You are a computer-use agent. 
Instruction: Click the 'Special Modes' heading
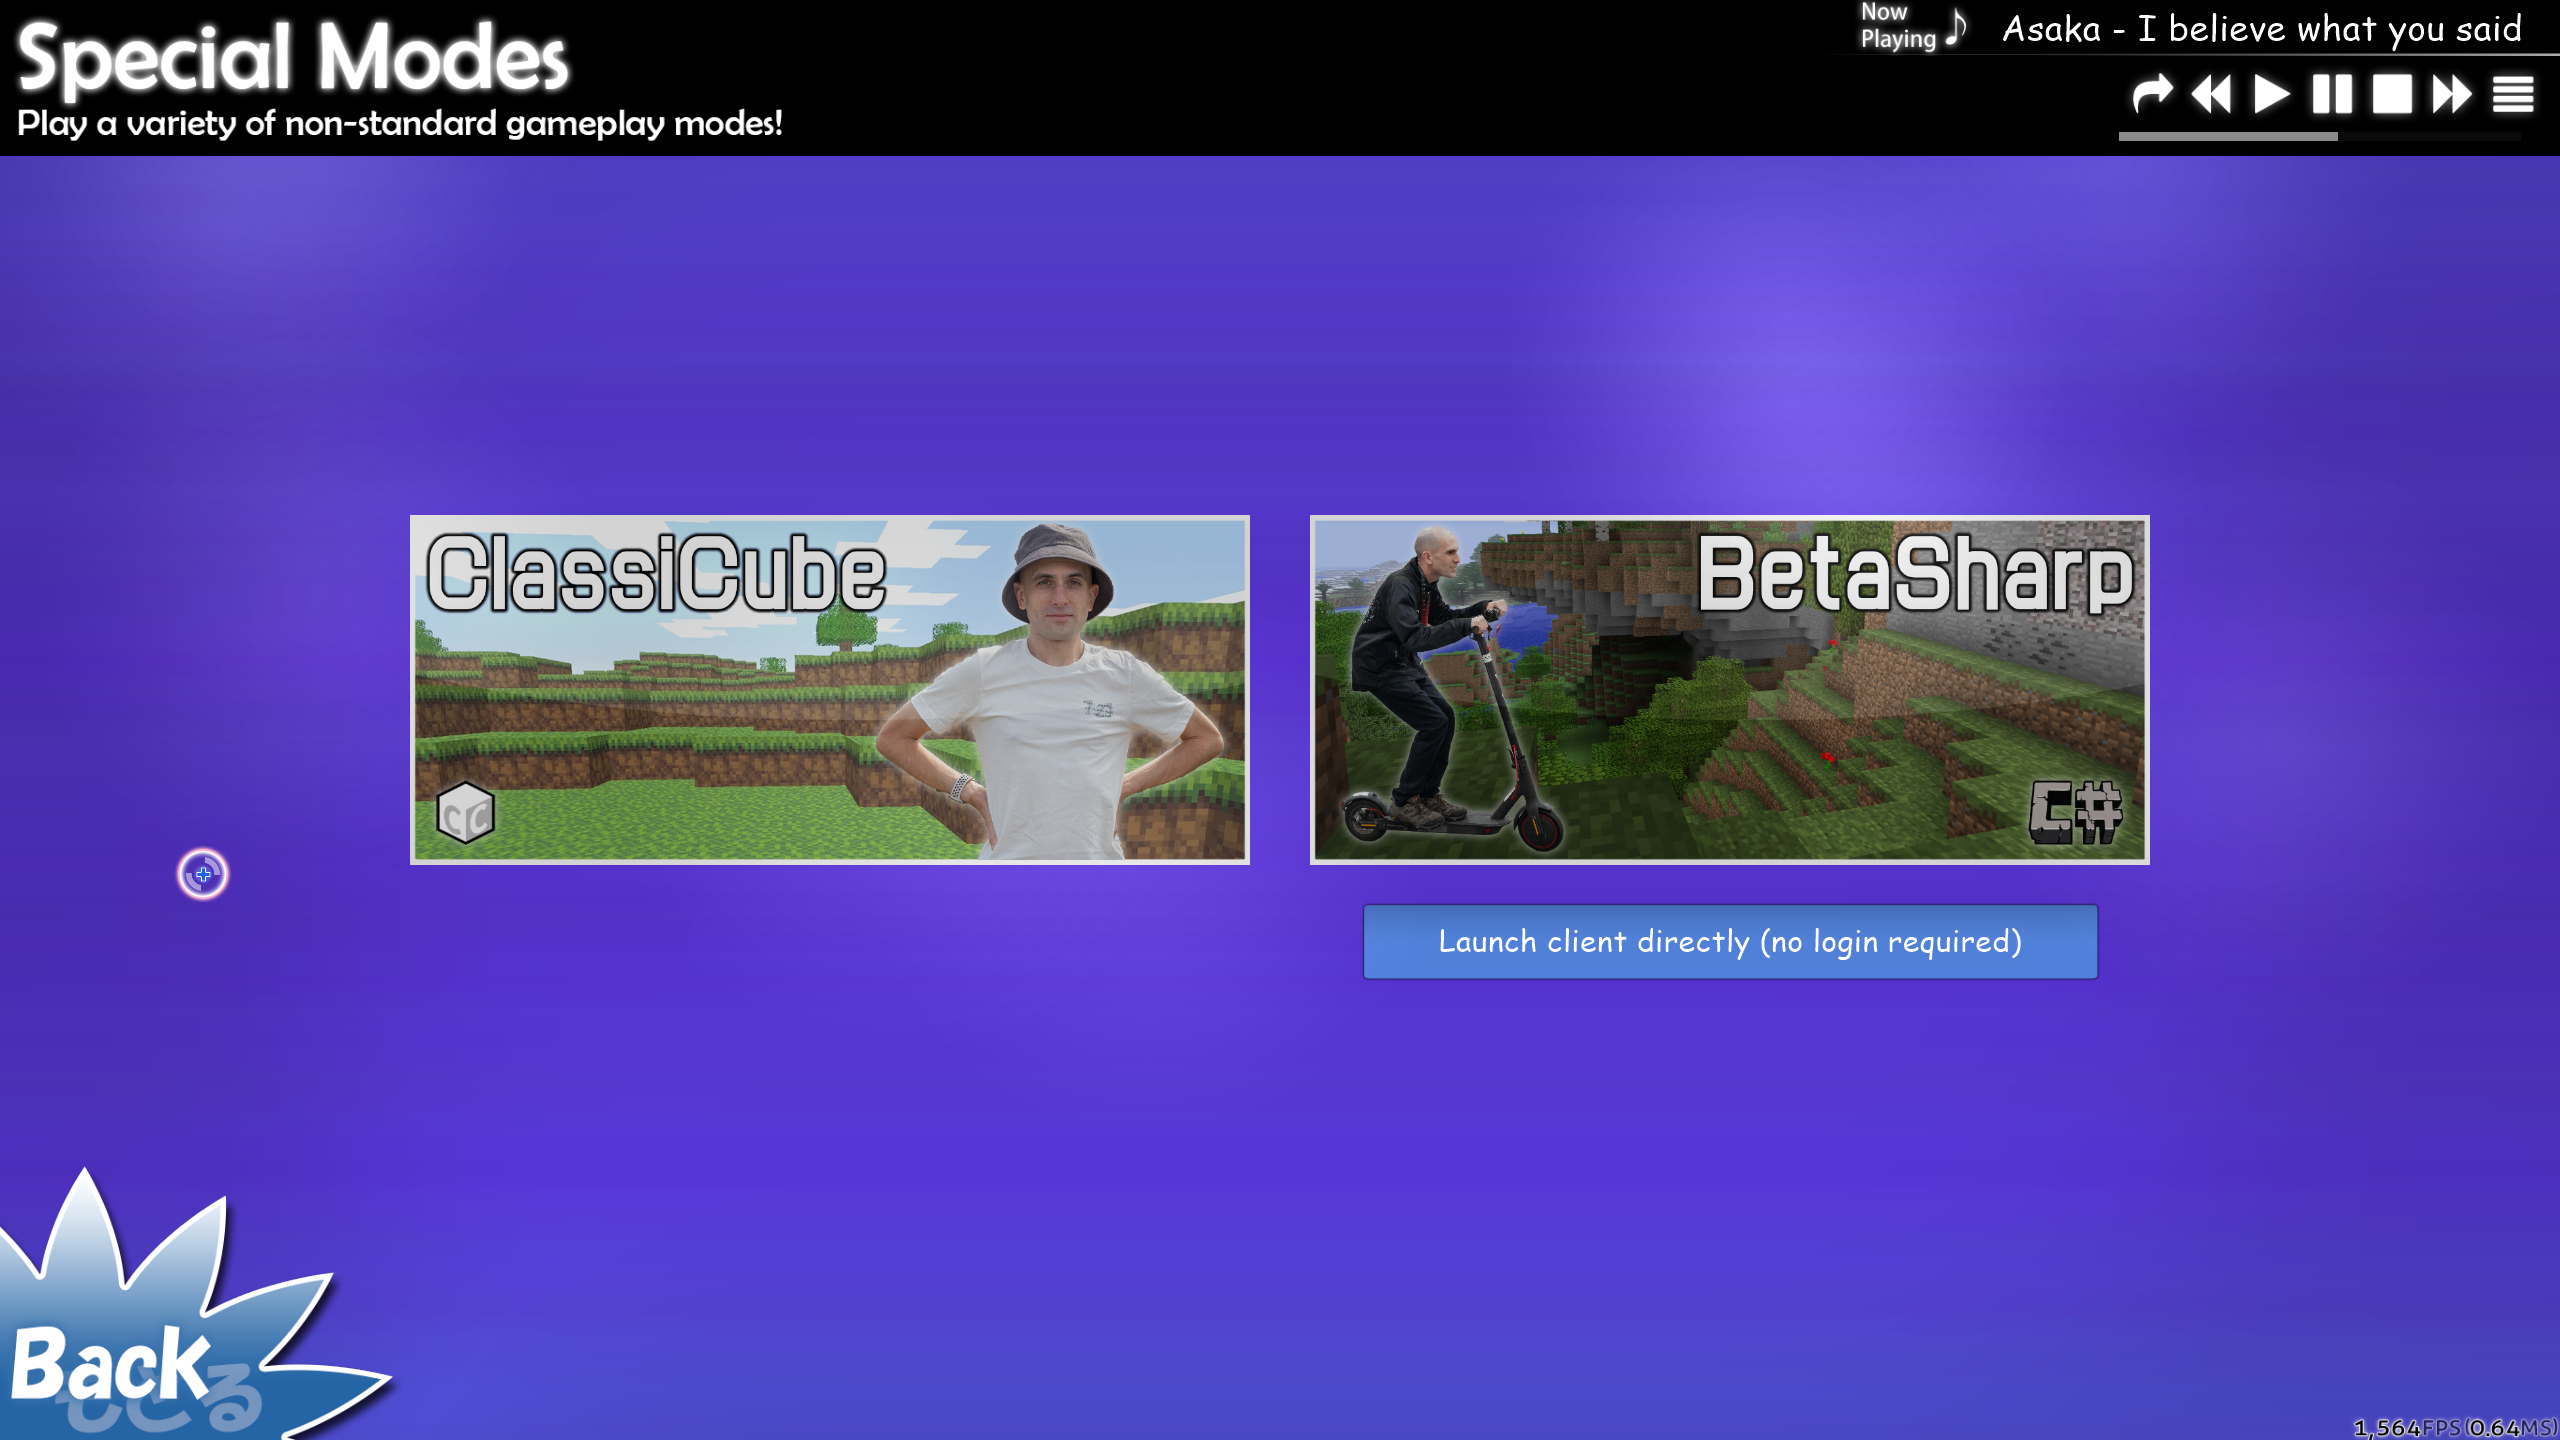coord(292,58)
